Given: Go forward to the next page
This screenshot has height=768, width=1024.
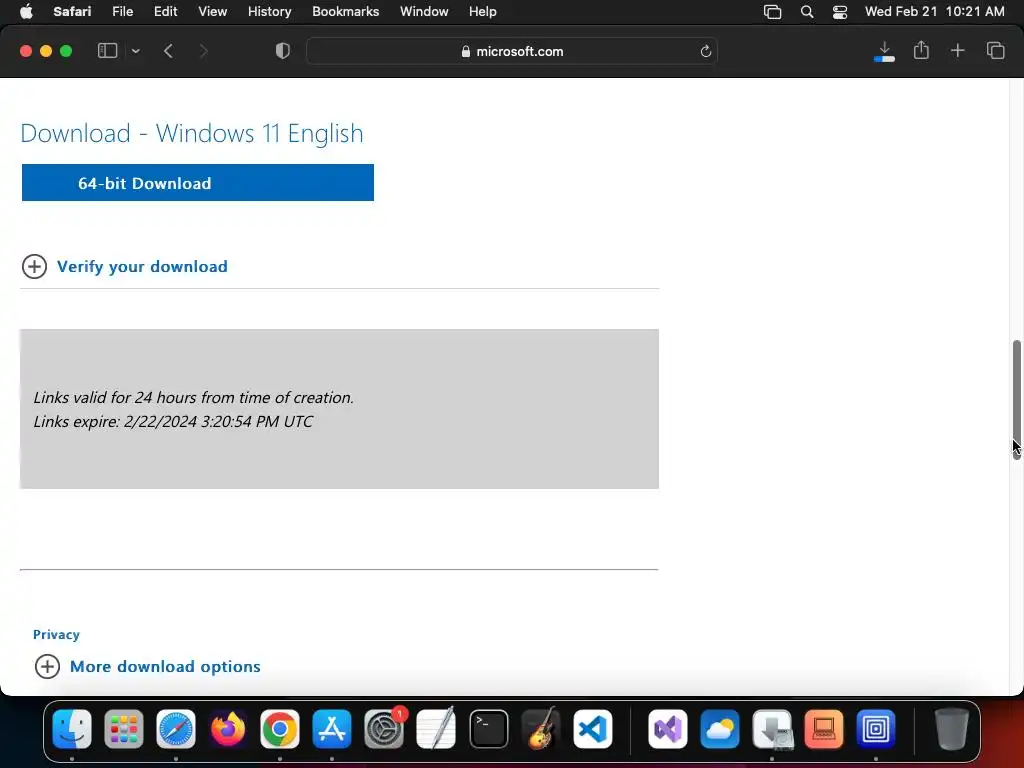Looking at the screenshot, I should pyautogui.click(x=203, y=51).
